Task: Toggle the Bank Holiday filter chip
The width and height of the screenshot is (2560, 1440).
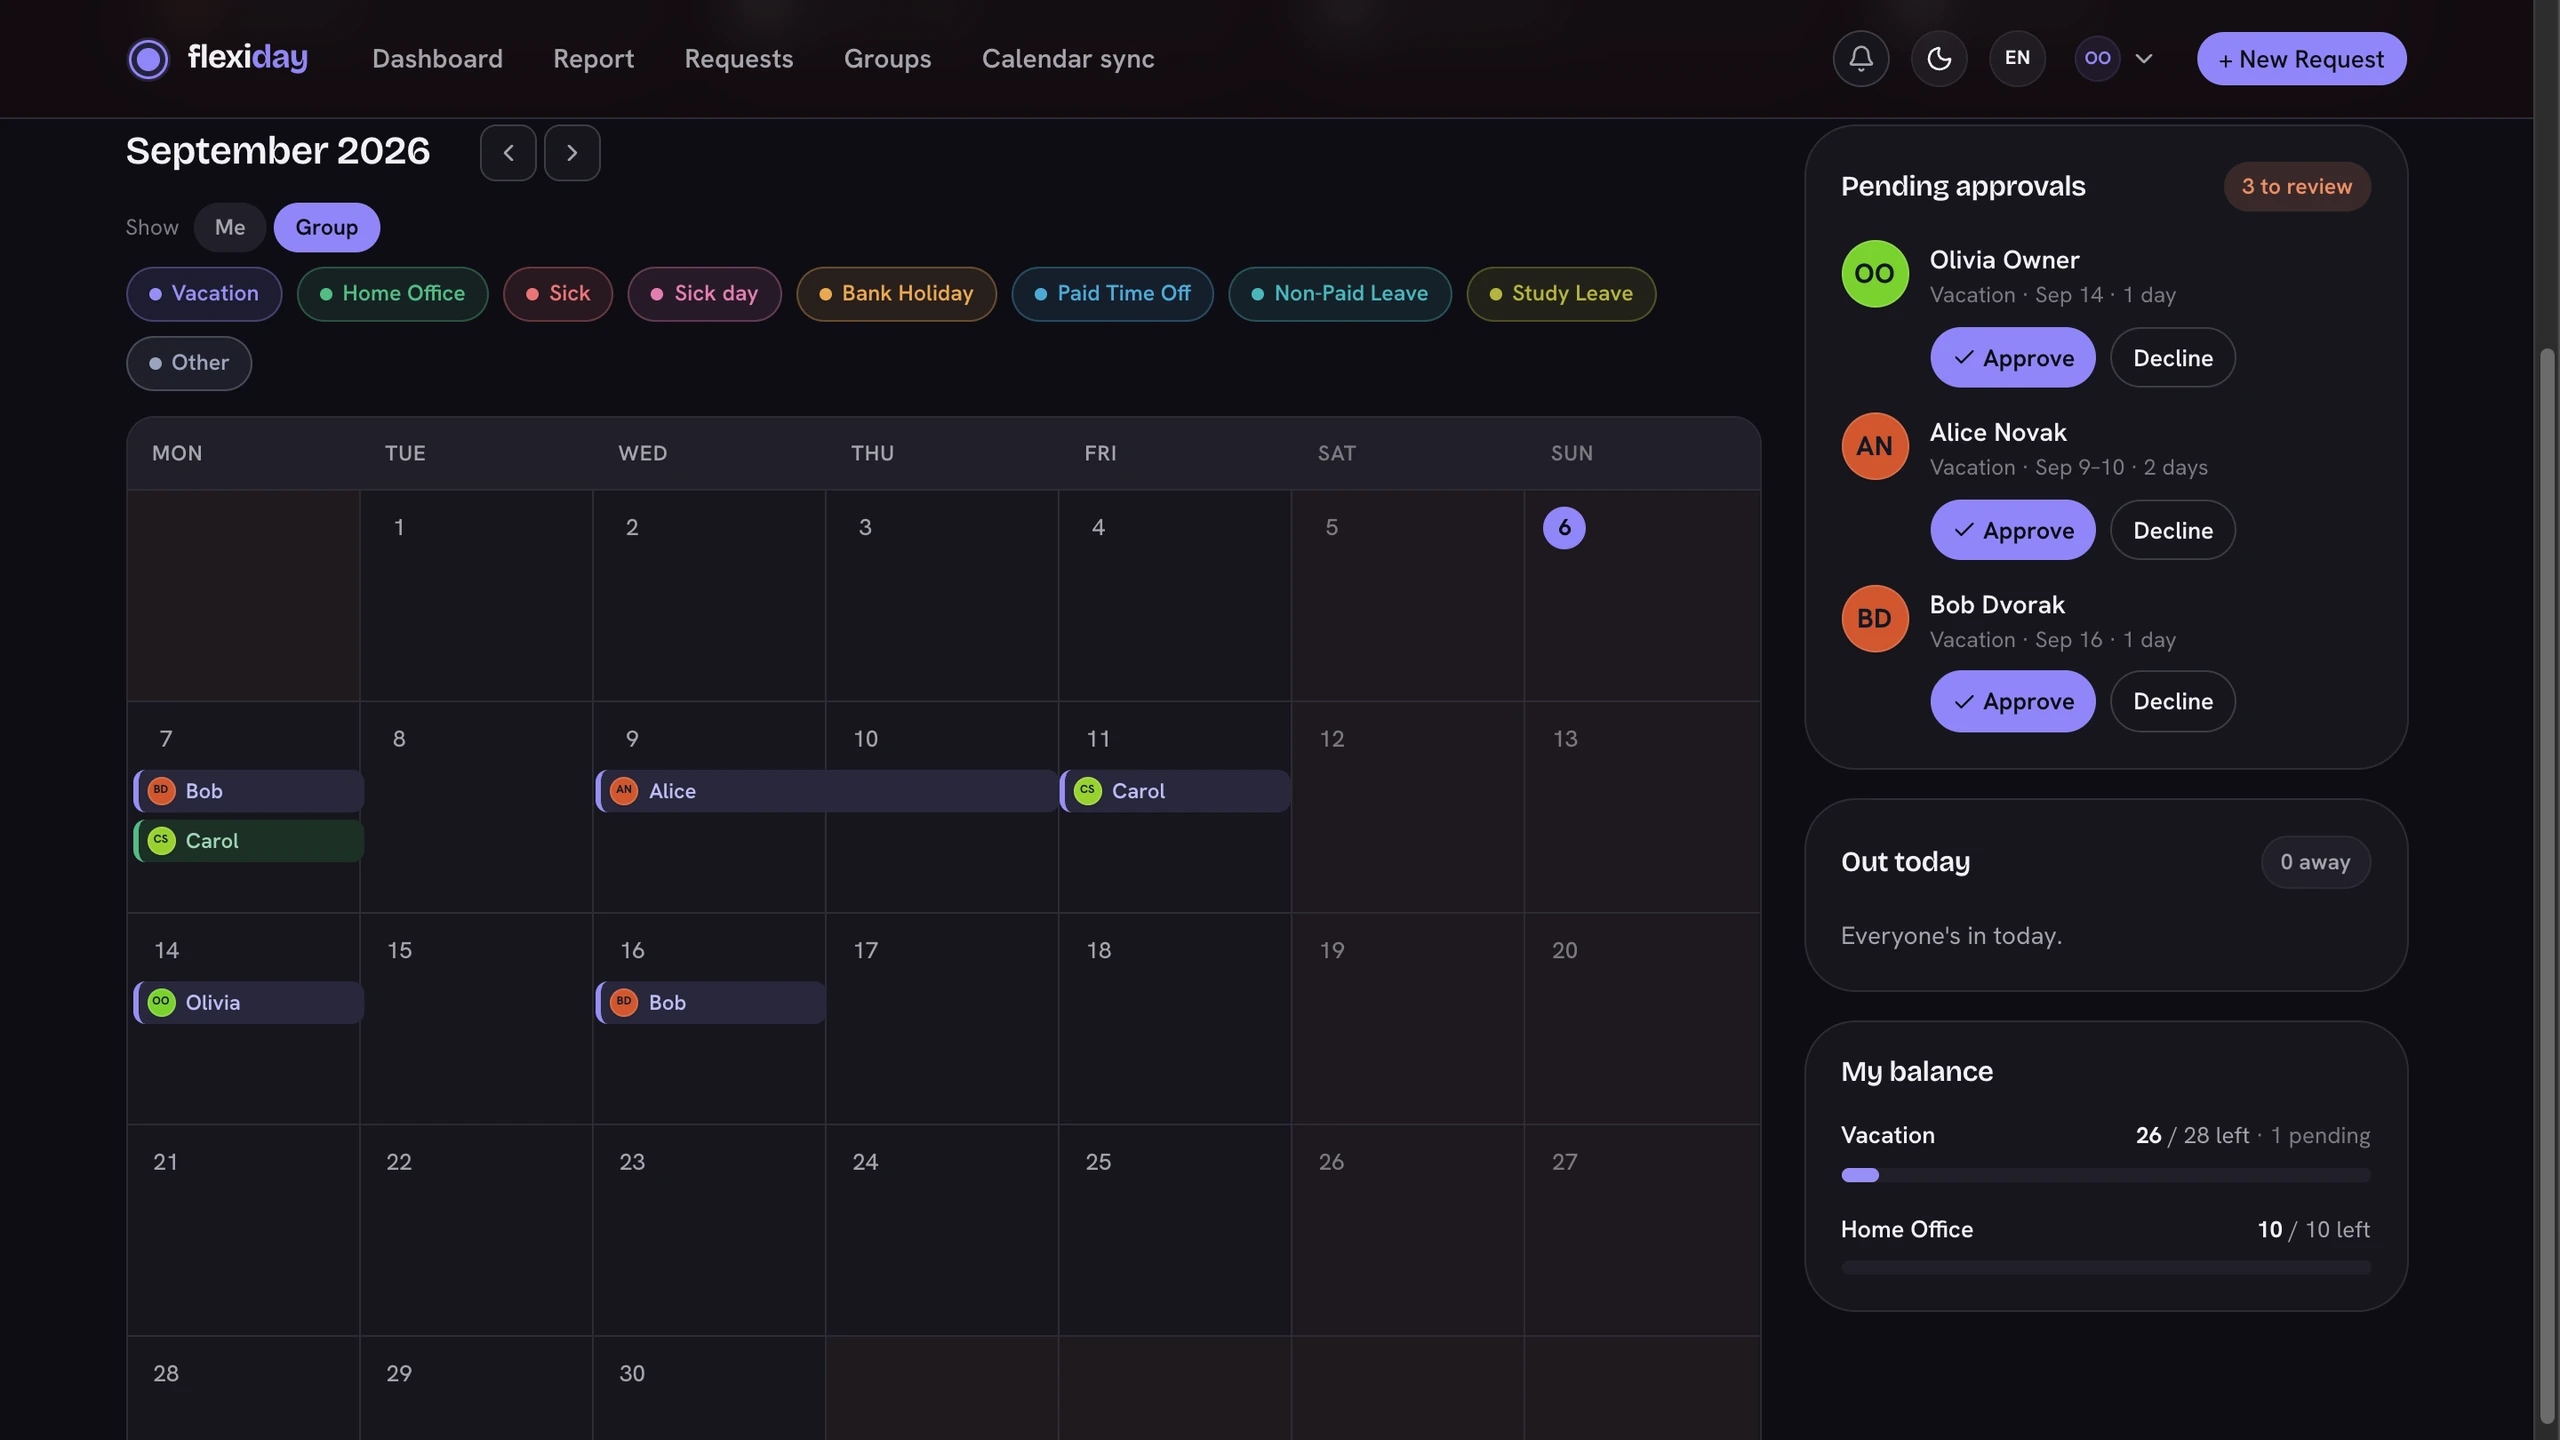Action: tap(896, 293)
